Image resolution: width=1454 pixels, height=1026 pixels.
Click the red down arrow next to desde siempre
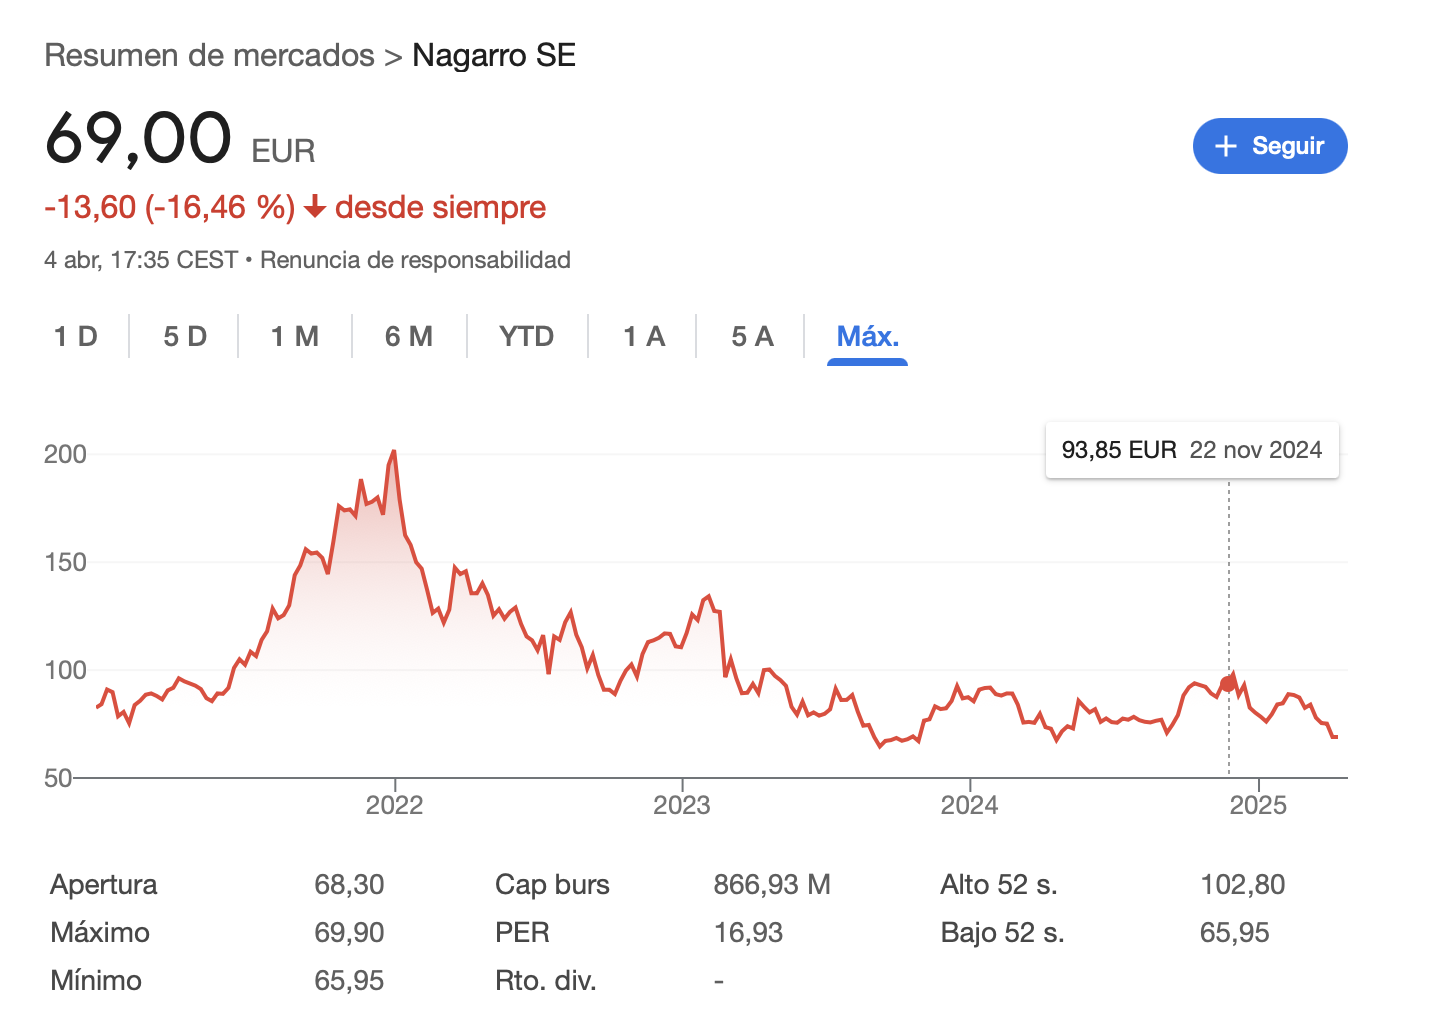click(x=315, y=207)
